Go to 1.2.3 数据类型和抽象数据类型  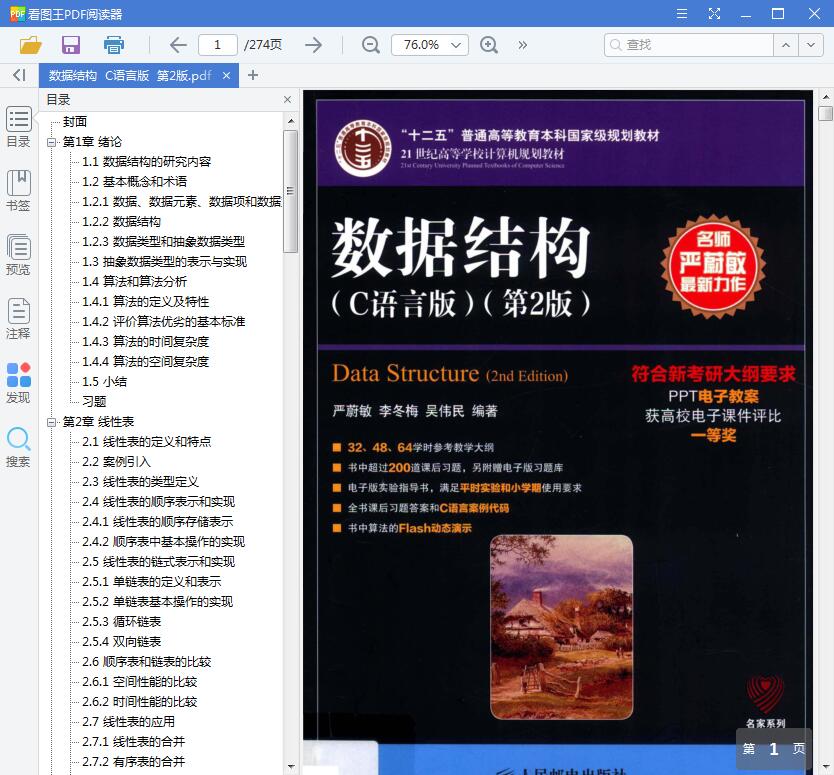point(163,242)
